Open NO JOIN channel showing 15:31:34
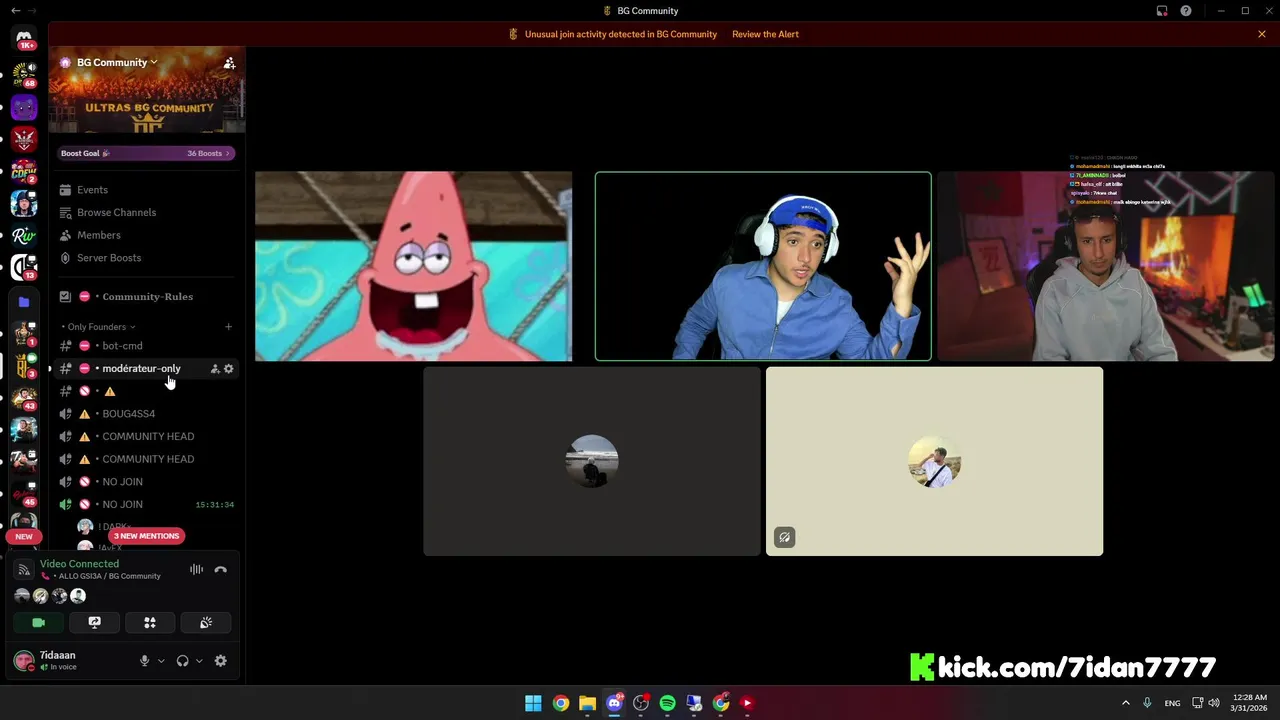1280x720 pixels. point(146,504)
